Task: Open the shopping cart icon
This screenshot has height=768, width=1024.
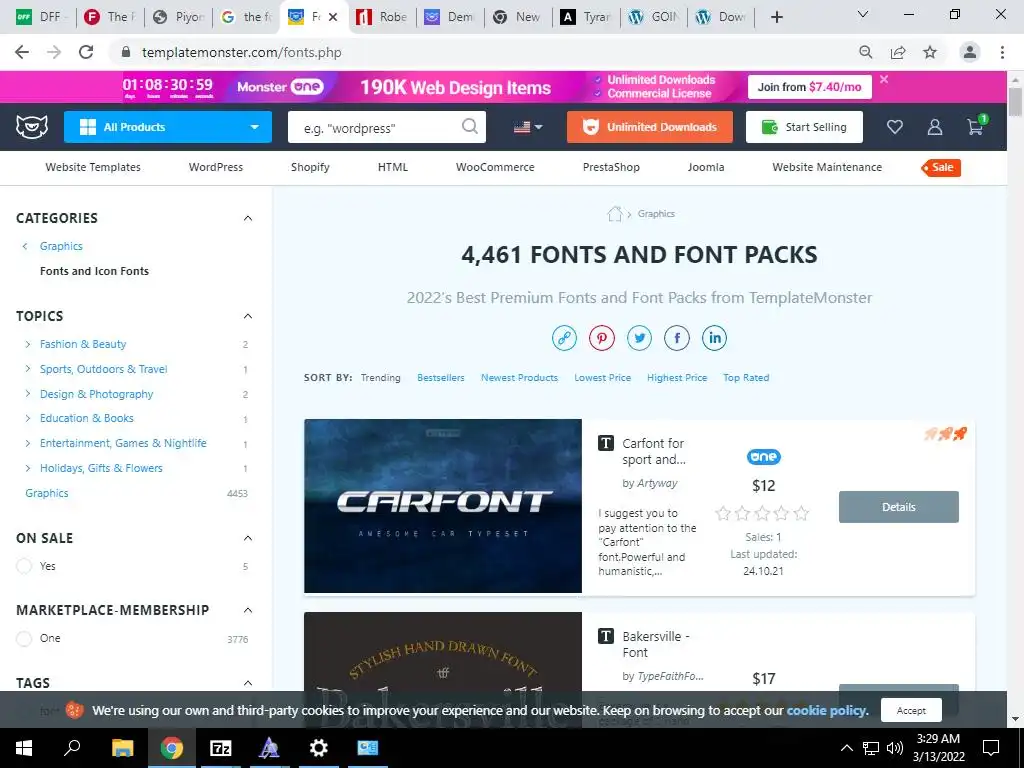Action: coord(976,125)
